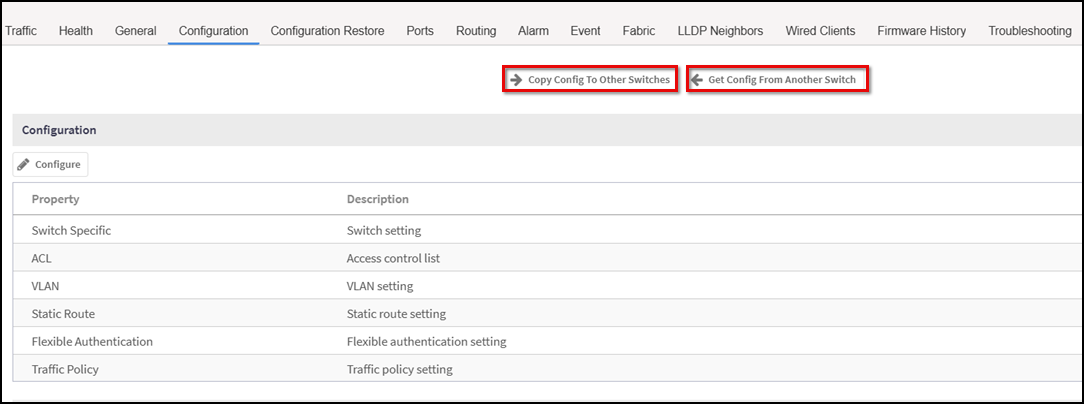Click the 'Access control list' description

click(393, 258)
